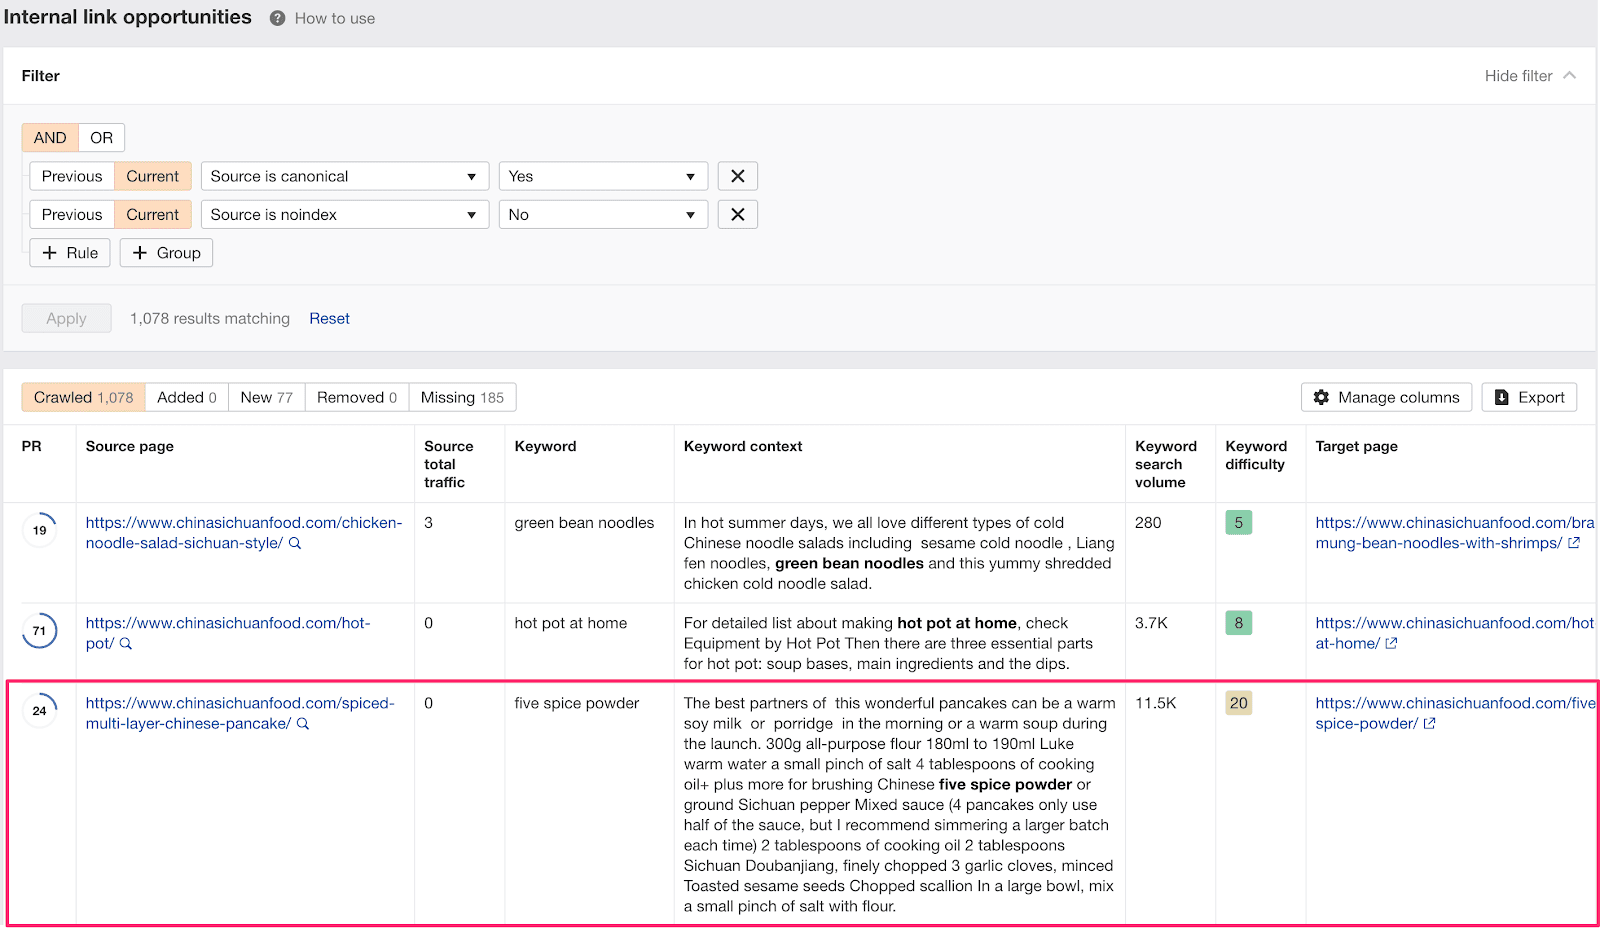This screenshot has height=951, width=1600.
Task: Remove the noindex rule with its X button
Action: 737,214
